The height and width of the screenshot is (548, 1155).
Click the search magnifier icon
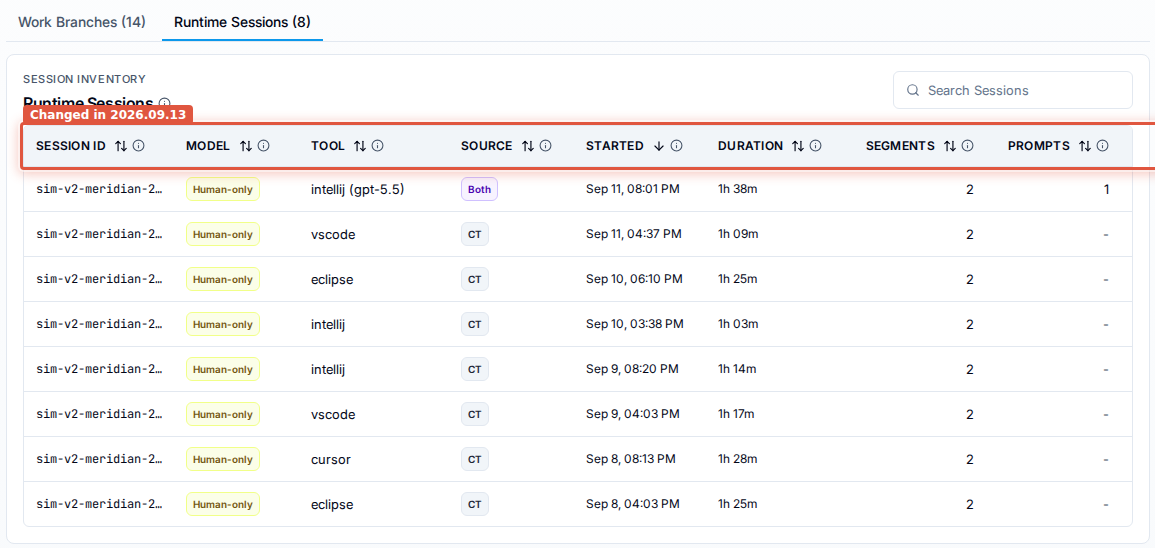(x=913, y=91)
